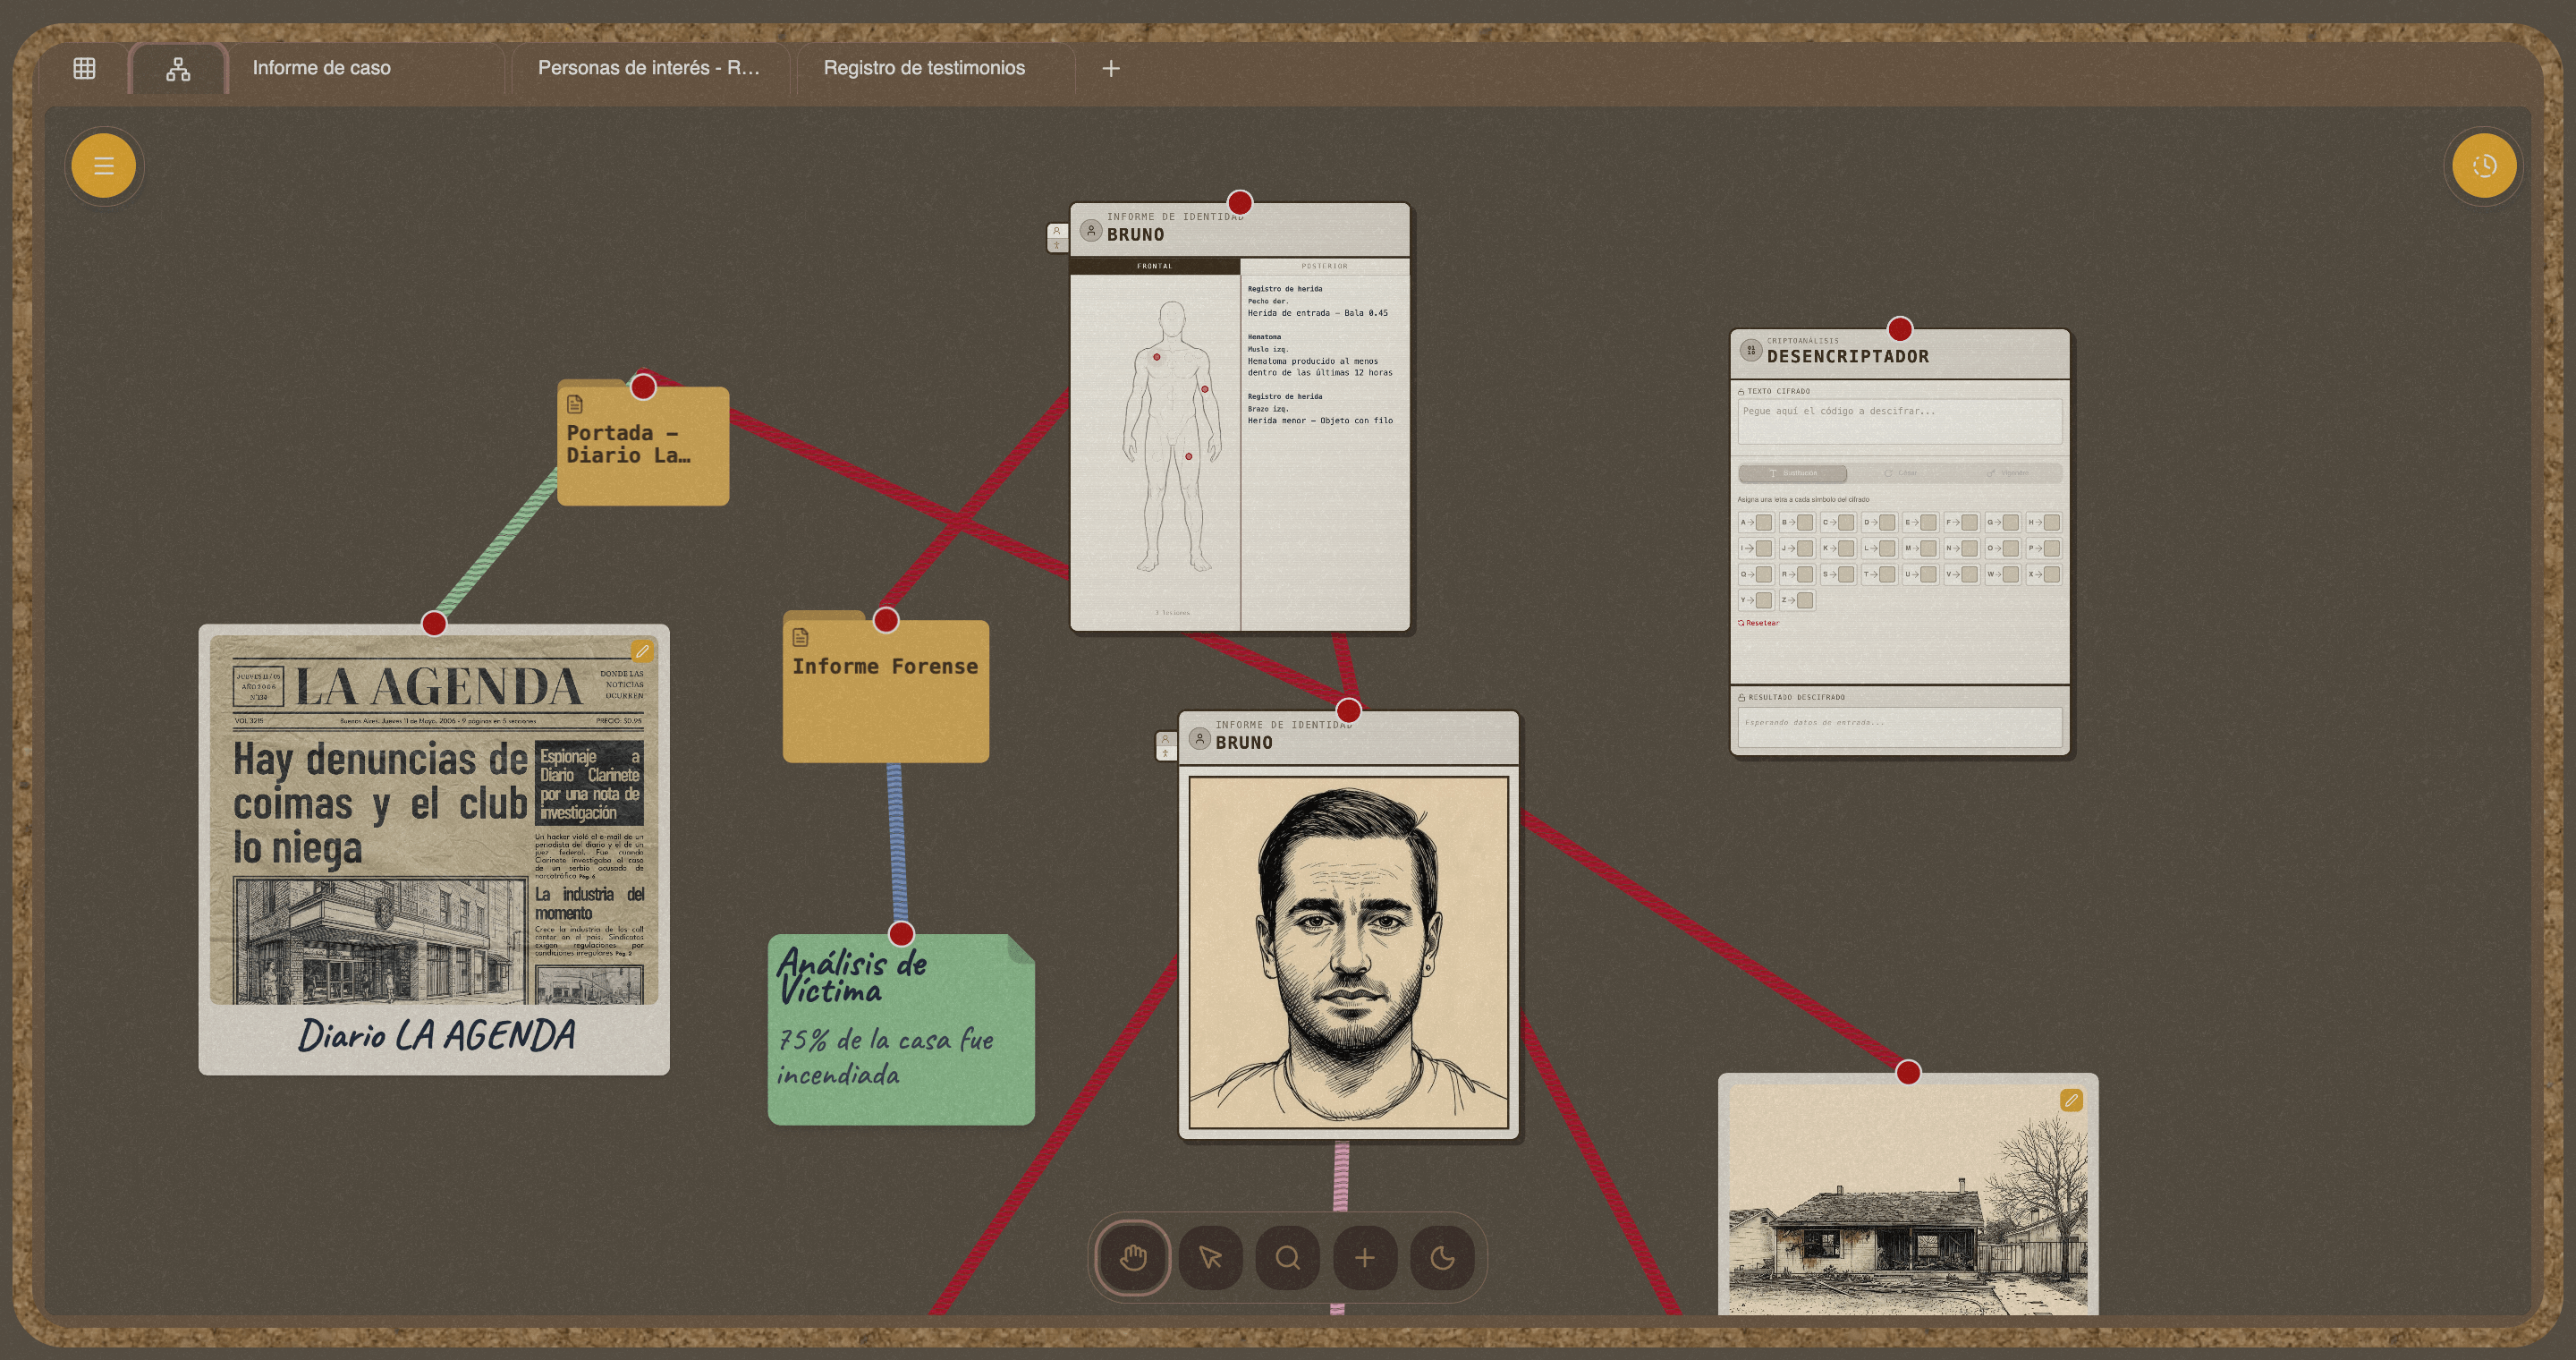
Task: Click edit pencil on La Agenda newspaper
Action: pyautogui.click(x=642, y=651)
